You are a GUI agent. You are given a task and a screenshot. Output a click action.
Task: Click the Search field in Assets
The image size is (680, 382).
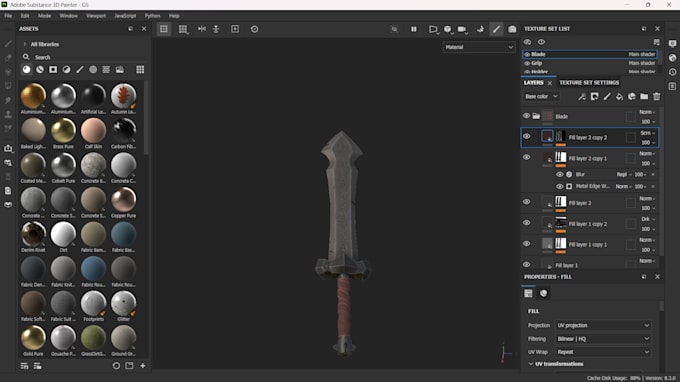point(82,57)
